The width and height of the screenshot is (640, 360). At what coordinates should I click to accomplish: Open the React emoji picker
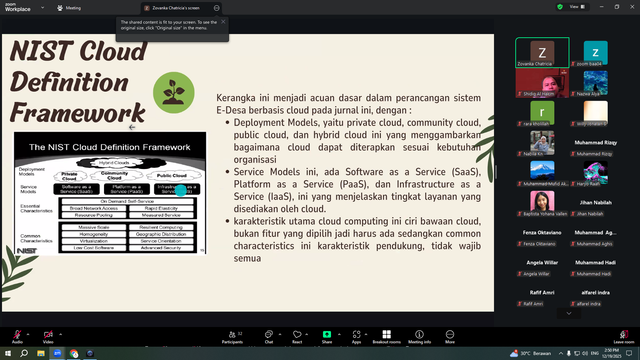(297, 337)
